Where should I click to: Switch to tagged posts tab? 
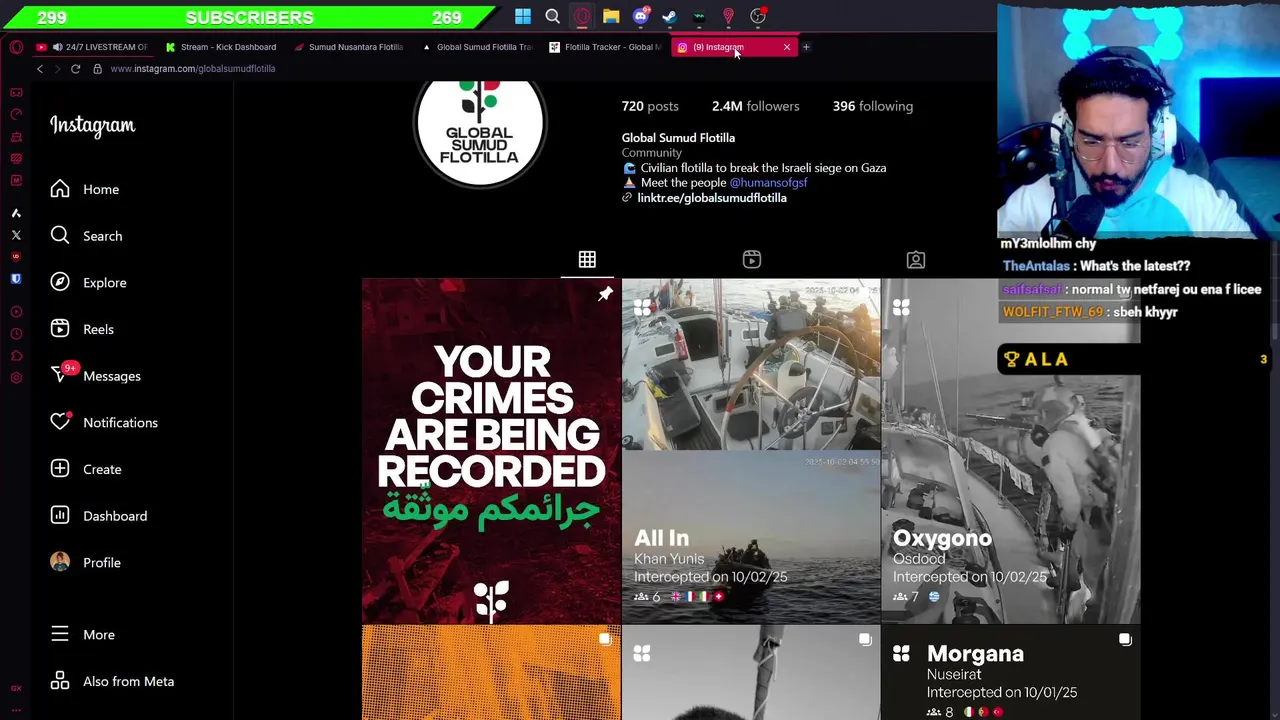pos(916,260)
